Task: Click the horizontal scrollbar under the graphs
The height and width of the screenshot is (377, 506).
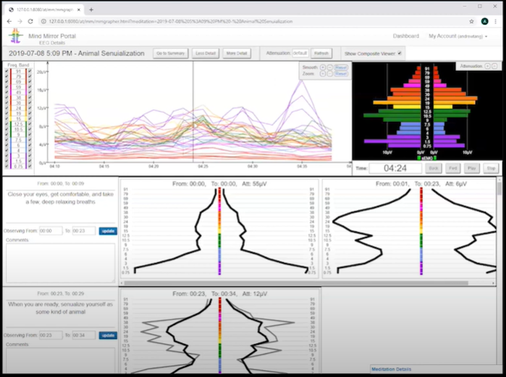Action: (296, 283)
